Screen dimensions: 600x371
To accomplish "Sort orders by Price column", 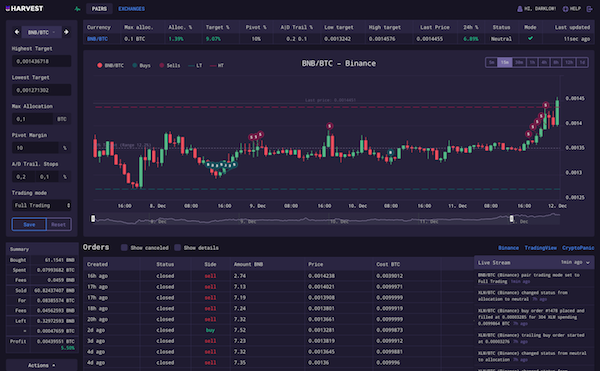I will coord(315,264).
